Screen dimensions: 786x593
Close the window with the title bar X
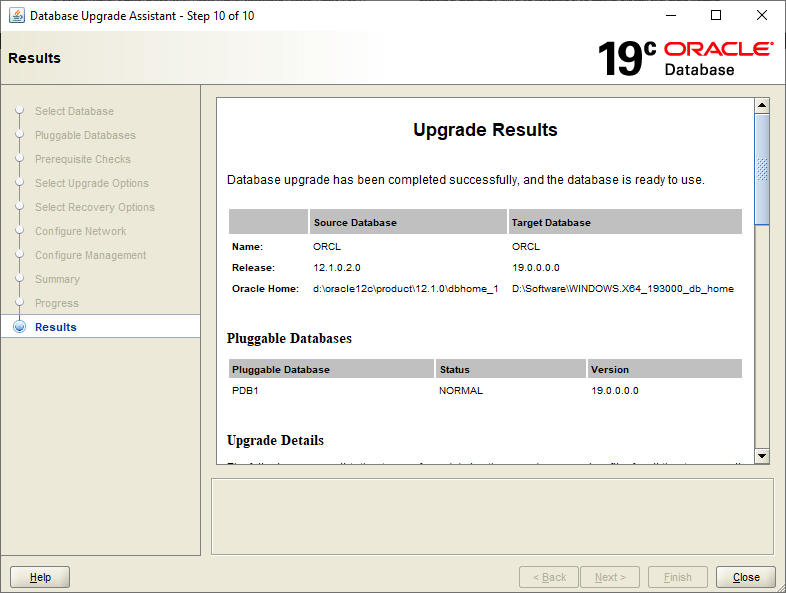coord(761,16)
